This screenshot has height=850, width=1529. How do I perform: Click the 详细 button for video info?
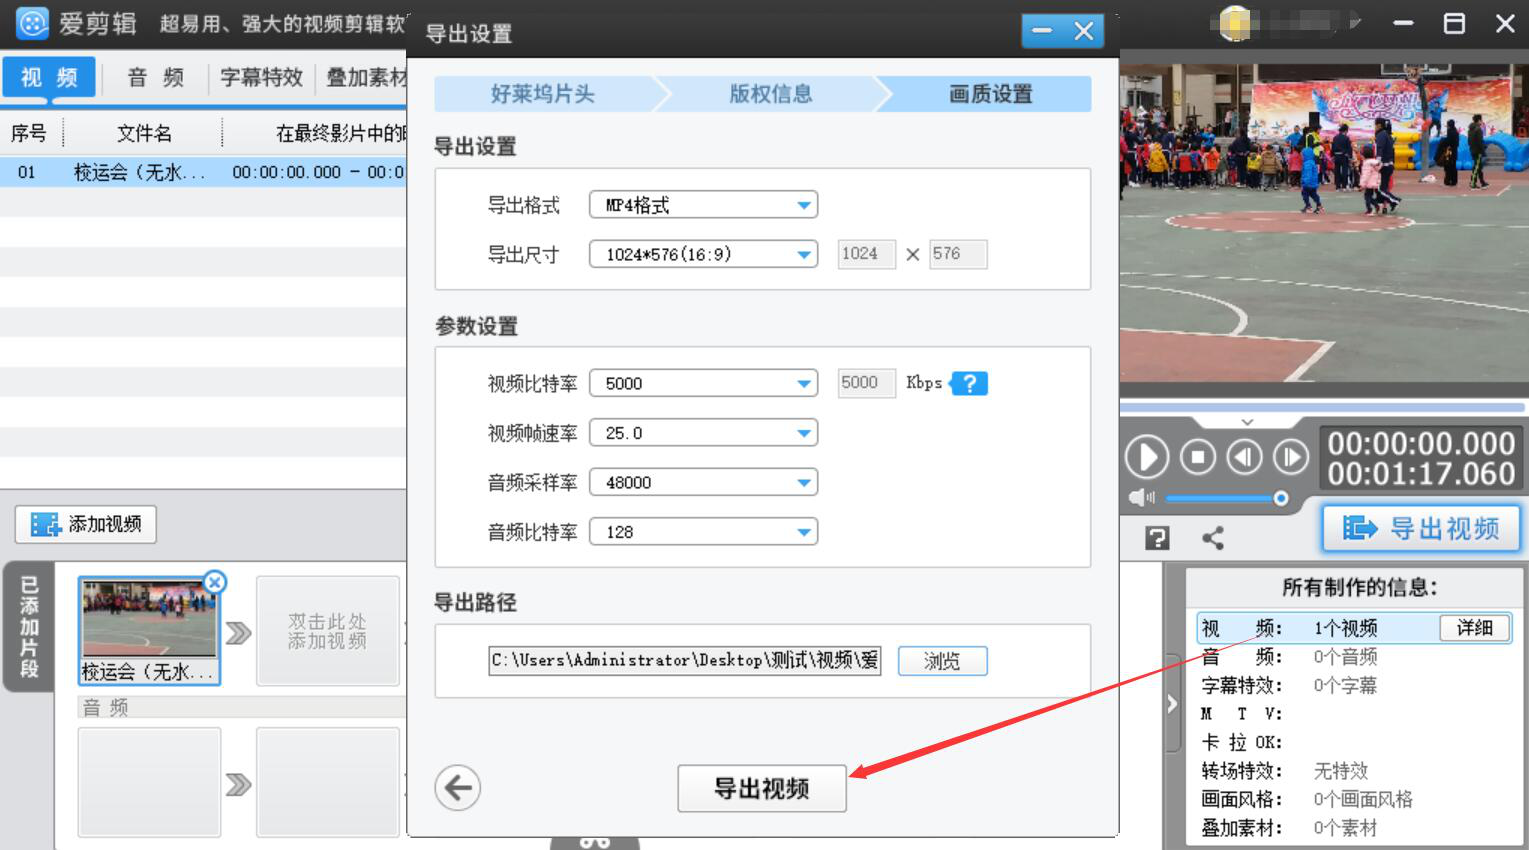click(1475, 627)
